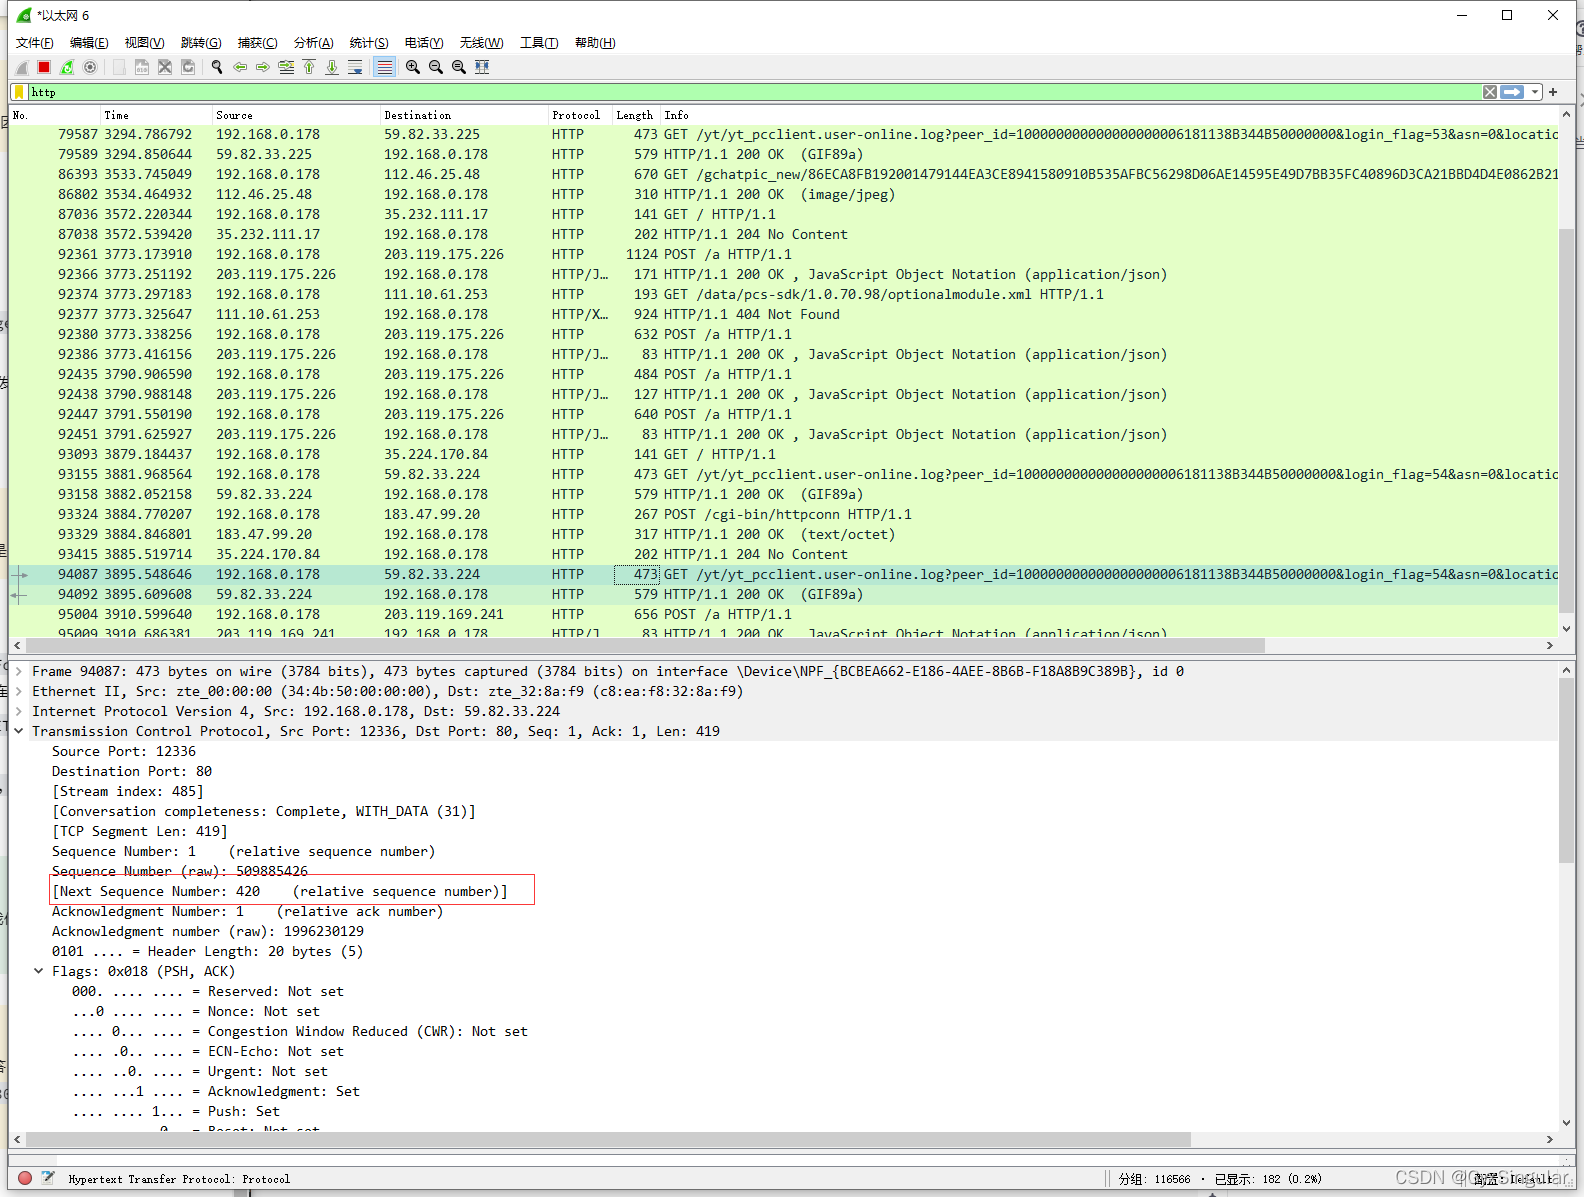Reset text size to normal
Viewport: 1584px width, 1197px height.
459,67
